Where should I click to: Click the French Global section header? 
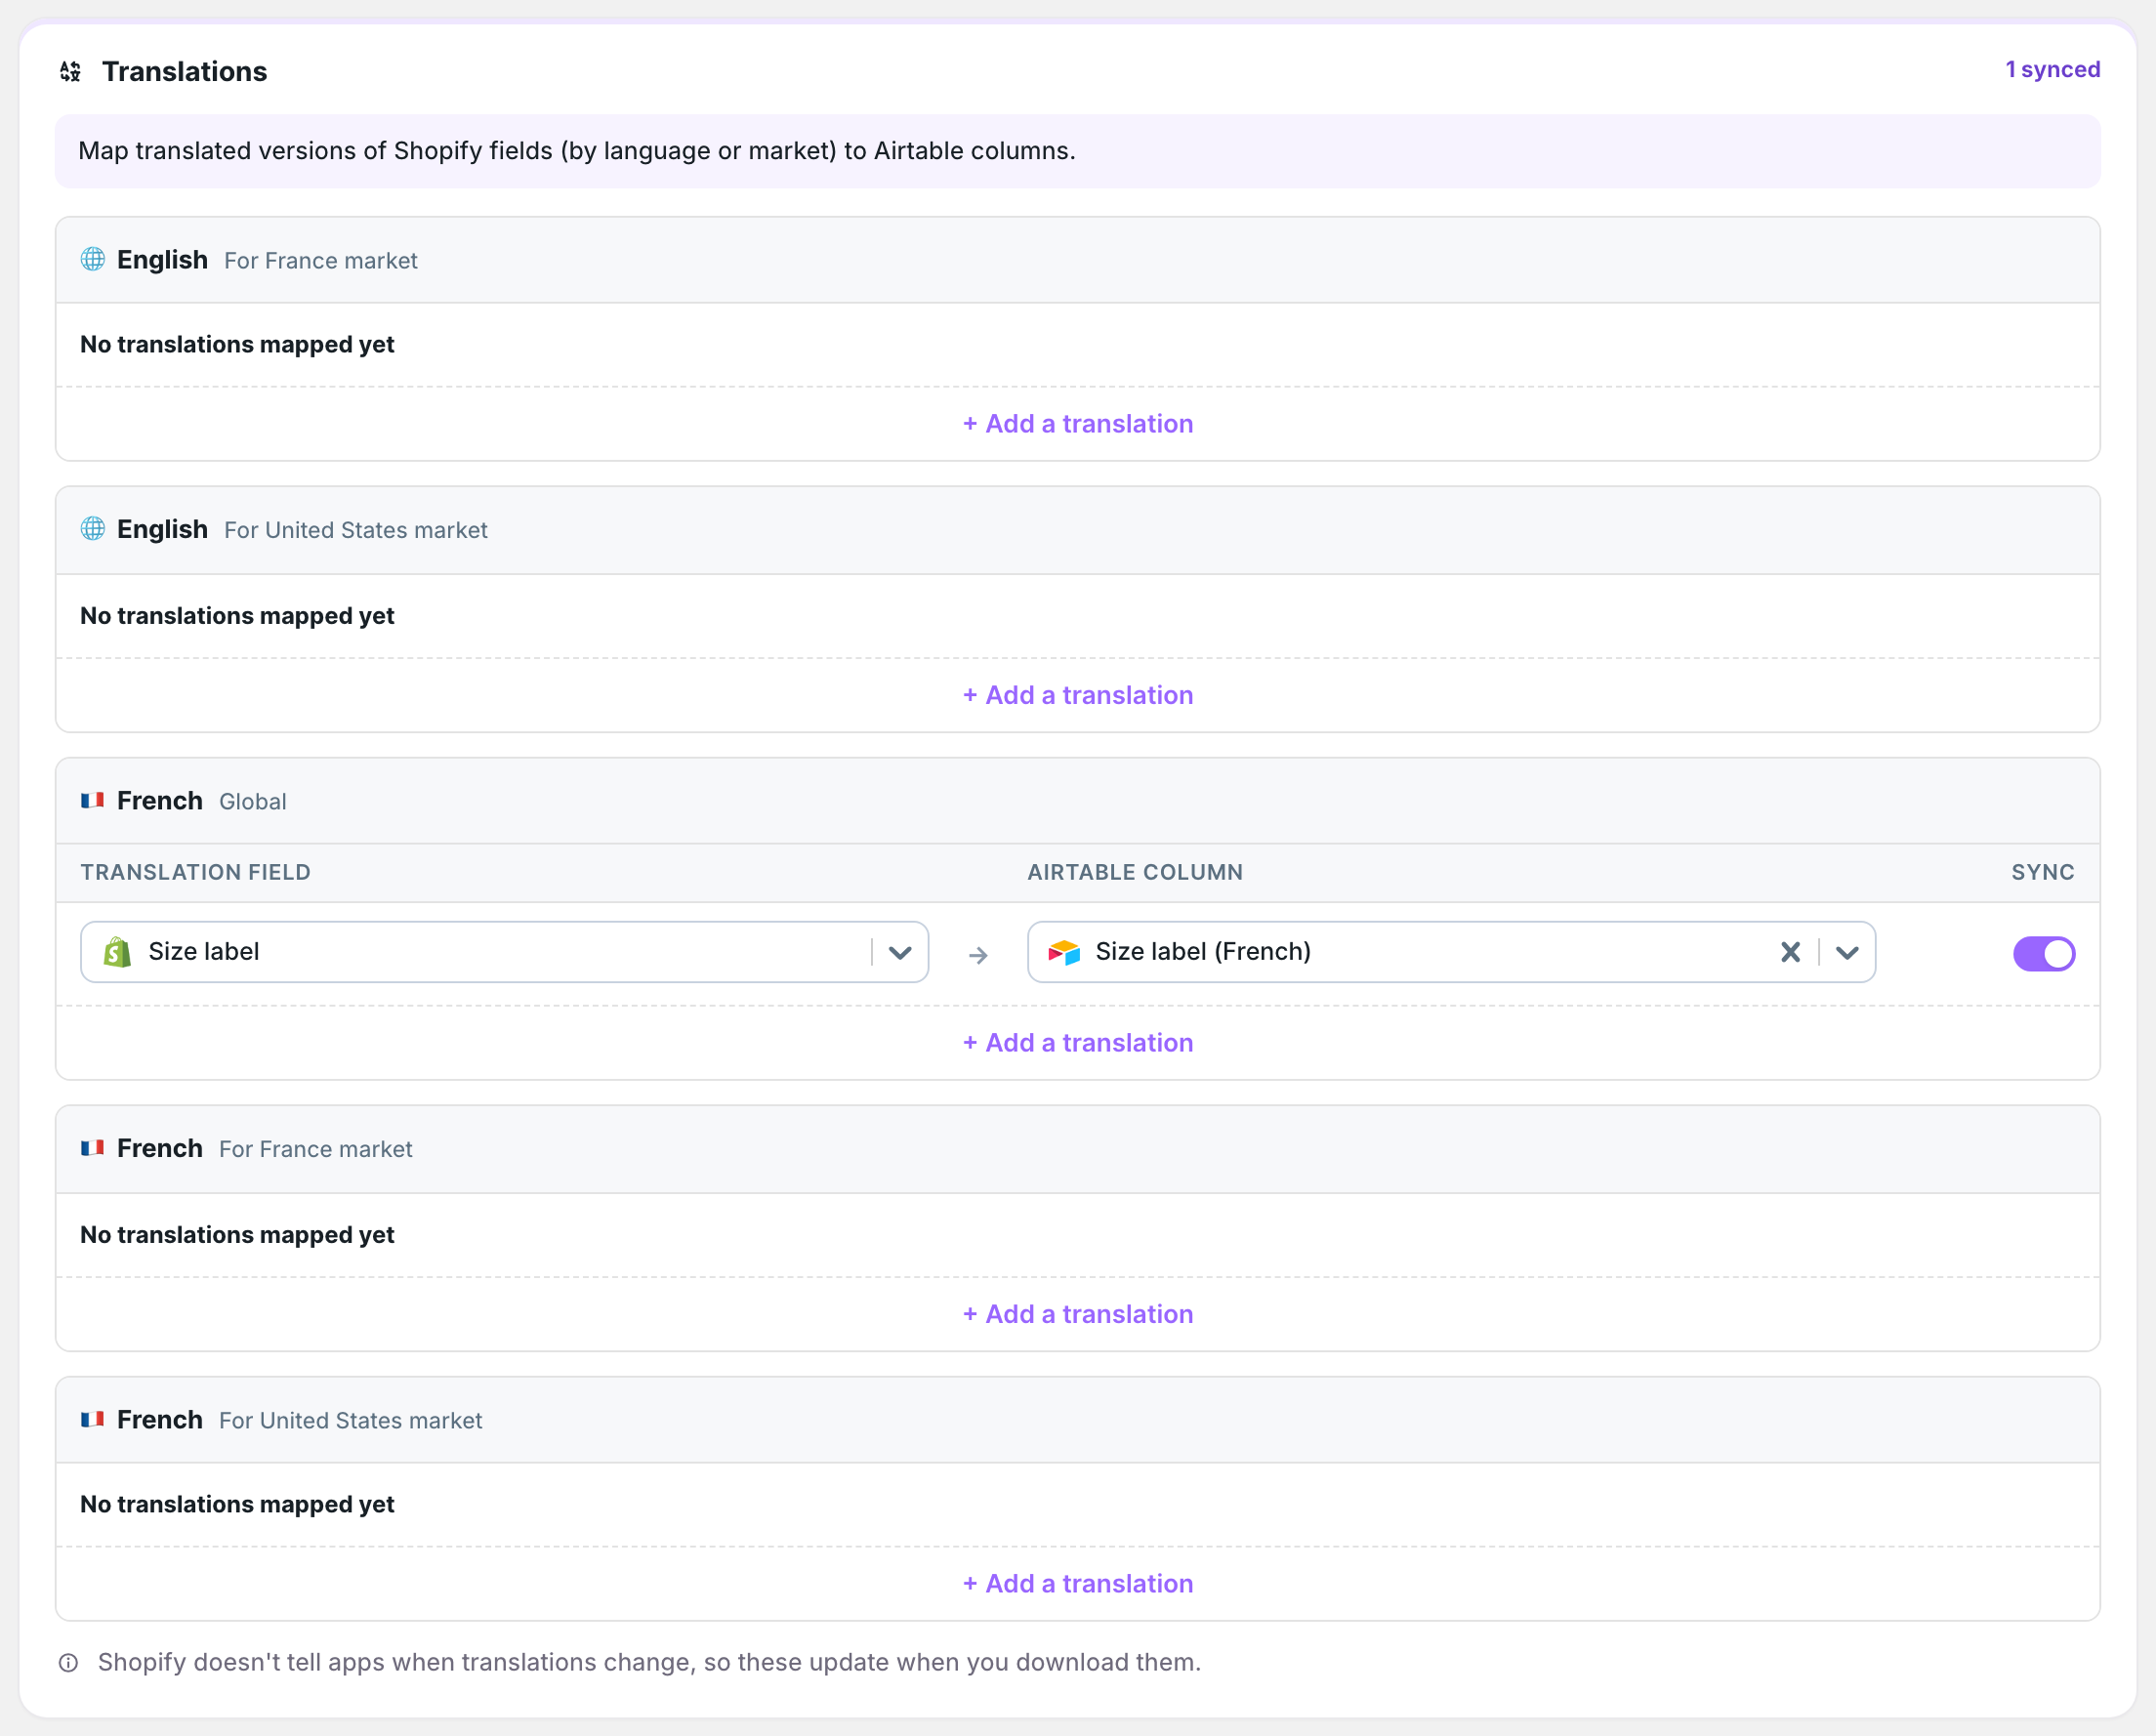pyautogui.click(x=1078, y=801)
